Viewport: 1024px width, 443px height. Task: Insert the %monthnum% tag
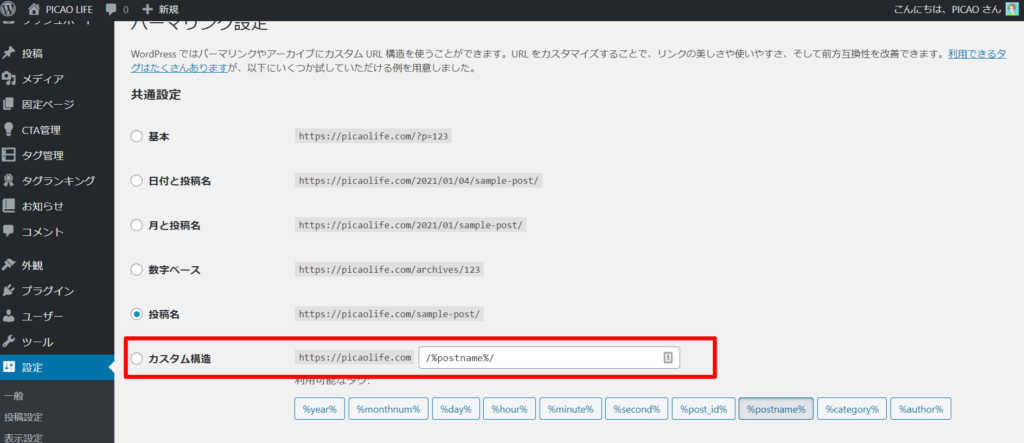coord(388,409)
